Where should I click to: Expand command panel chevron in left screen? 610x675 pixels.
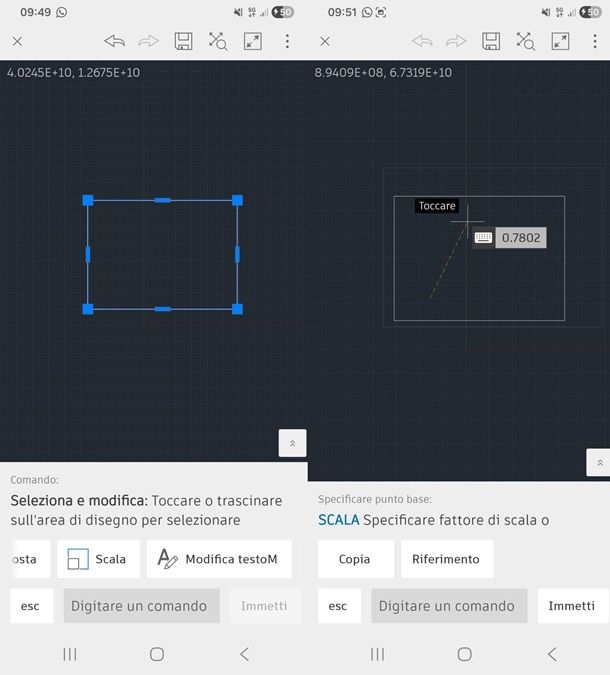pyautogui.click(x=293, y=443)
